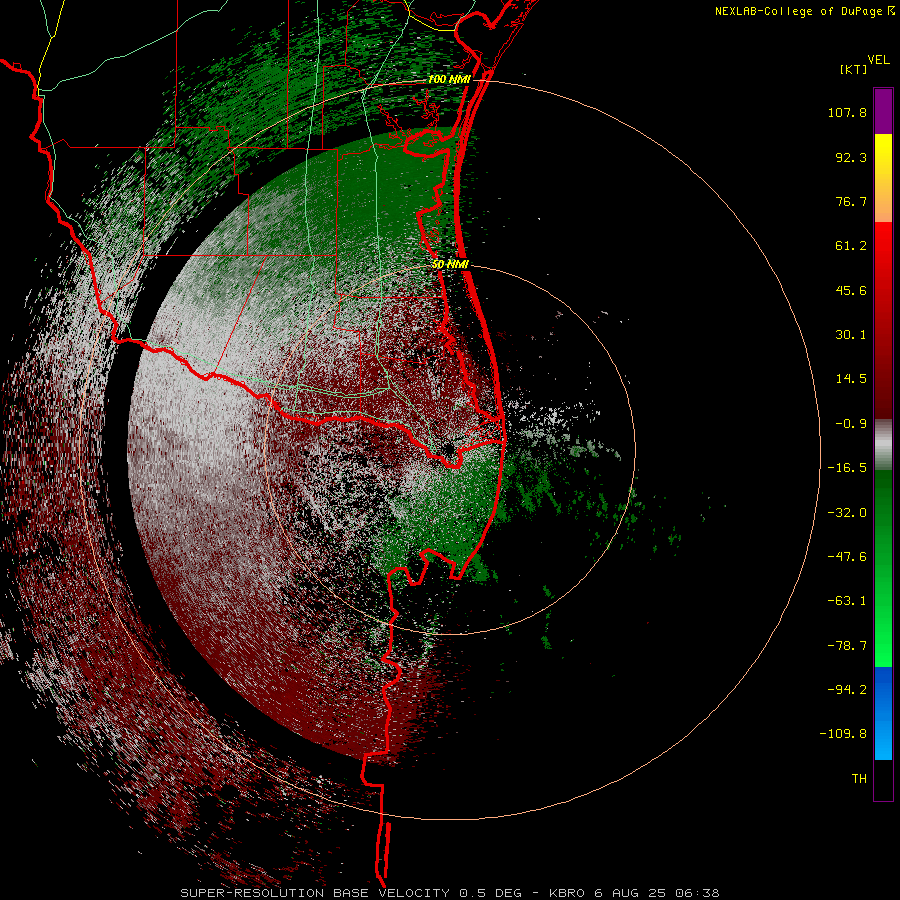
Task: Select the 107.8 velocity scale value
Action: [x=847, y=112]
